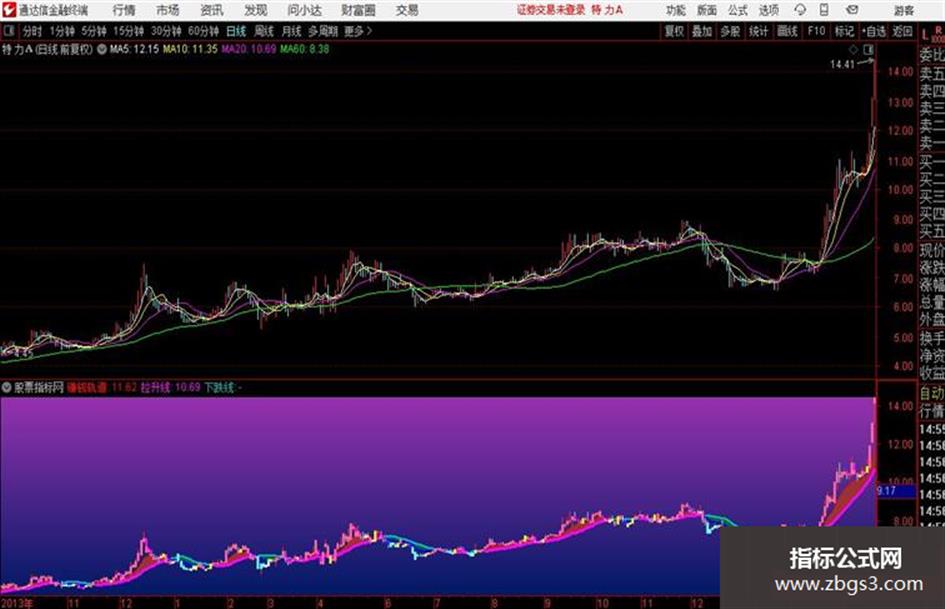This screenshot has width=945, height=609.
Task: Click the 返回 toolbar button
Action: (902, 31)
